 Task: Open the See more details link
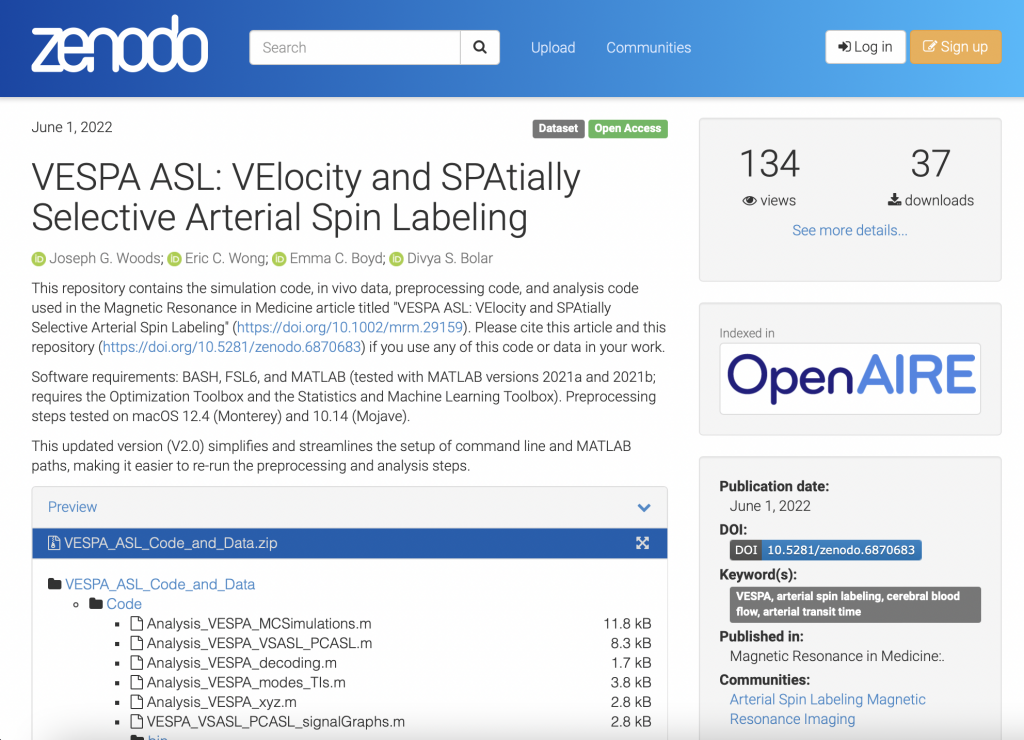(x=849, y=230)
